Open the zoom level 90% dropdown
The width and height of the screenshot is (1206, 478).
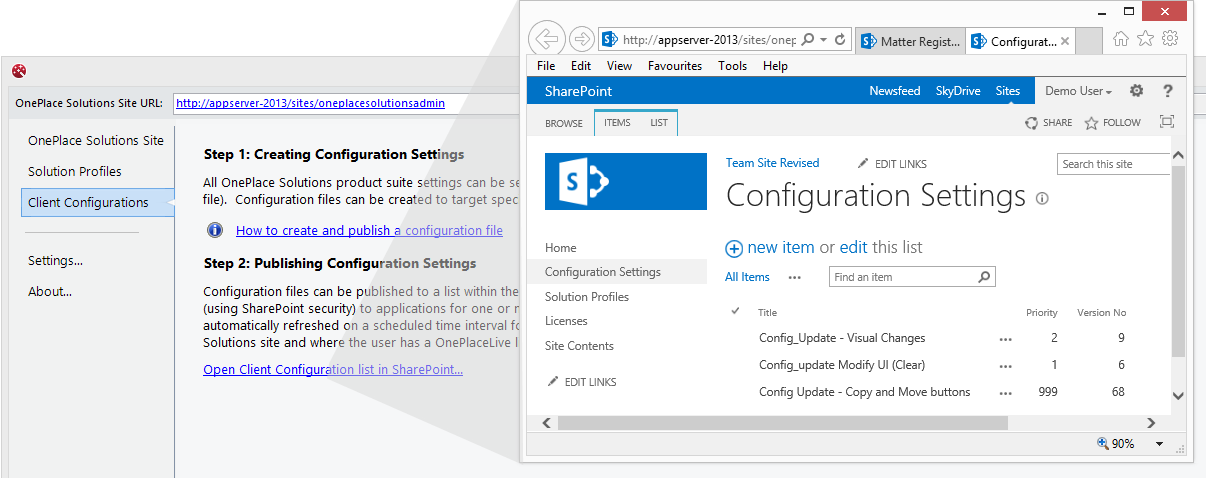1159,444
